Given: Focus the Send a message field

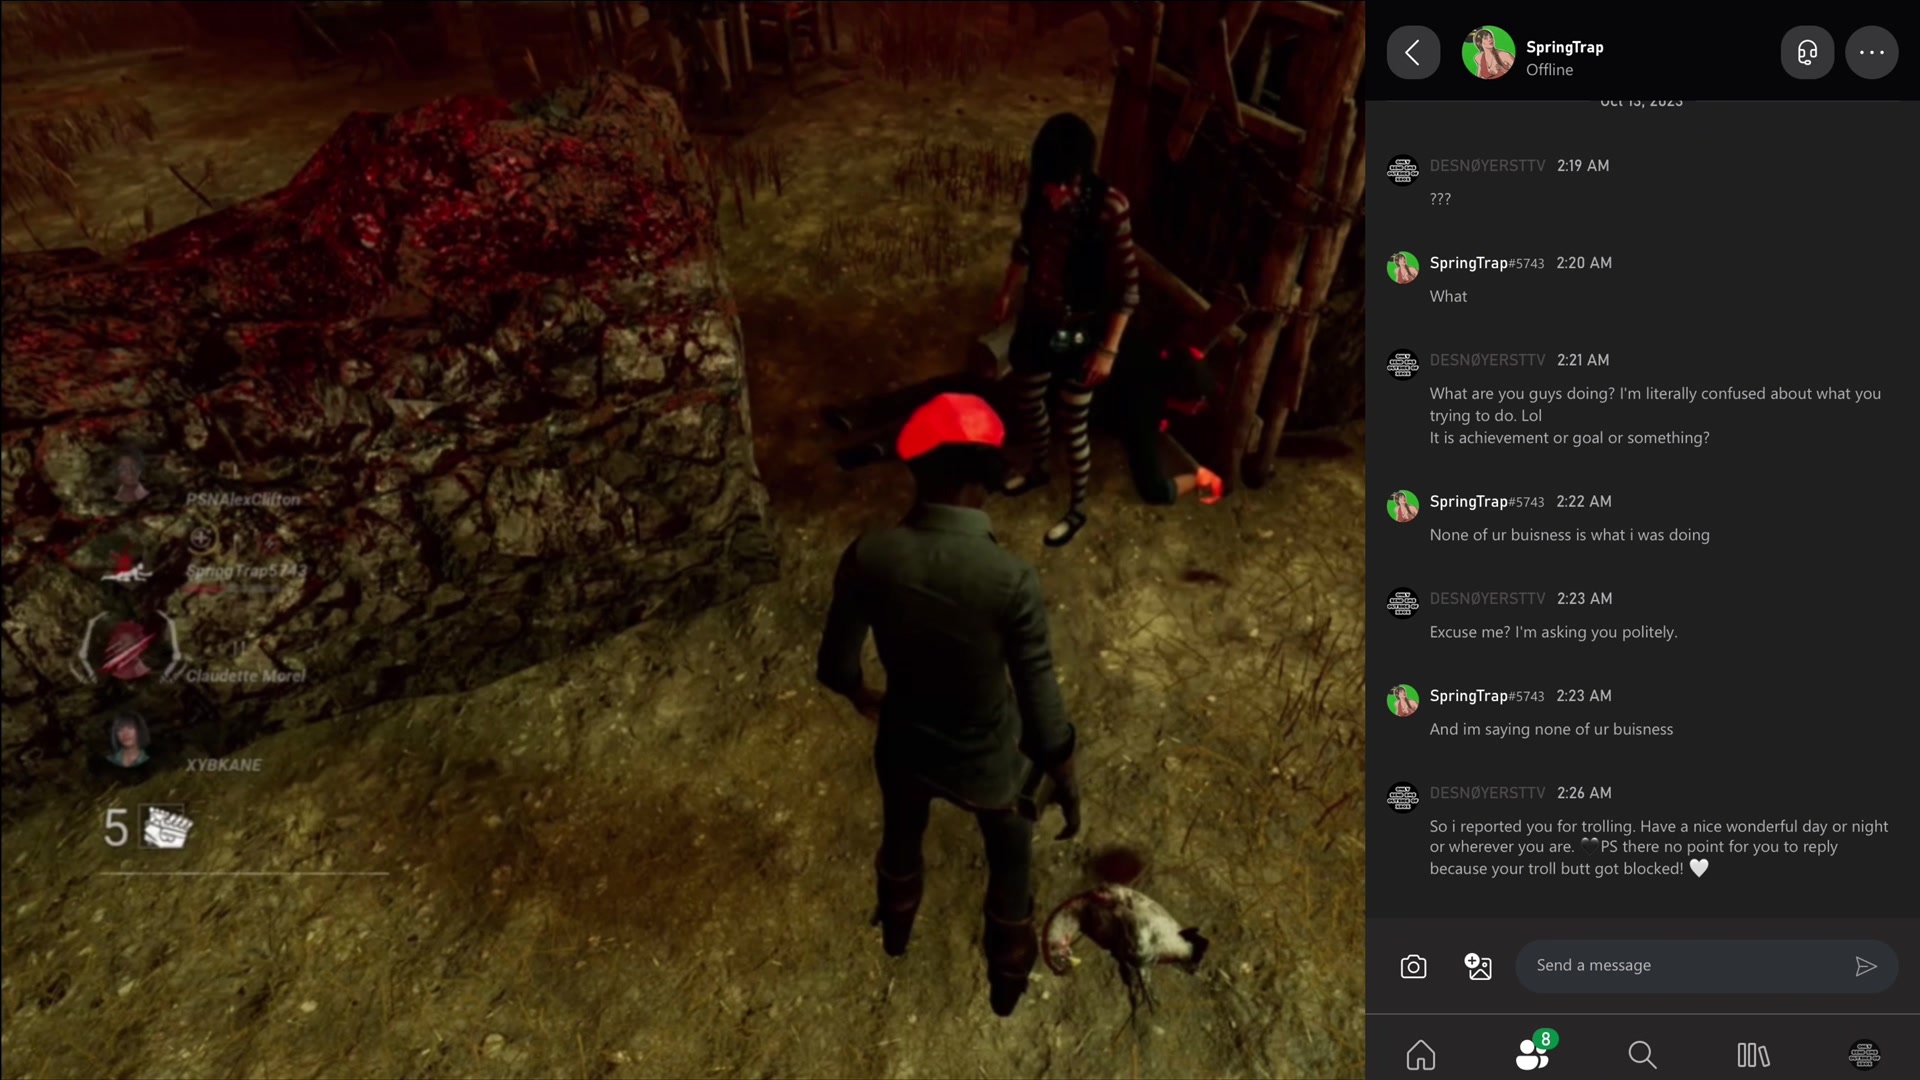Looking at the screenshot, I should [1706, 966].
